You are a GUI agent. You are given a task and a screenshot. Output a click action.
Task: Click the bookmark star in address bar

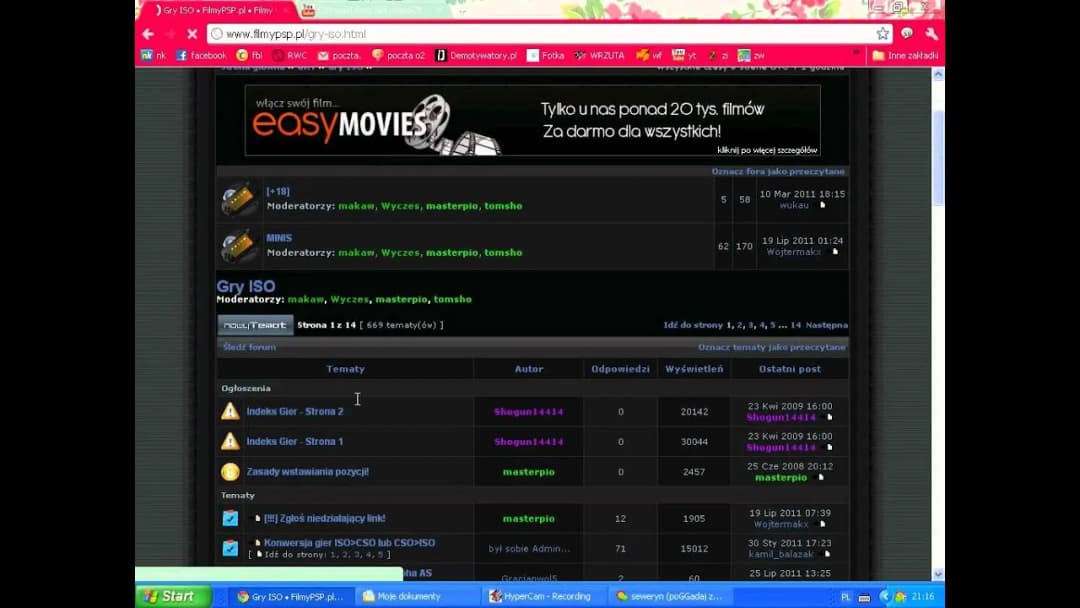(x=883, y=34)
